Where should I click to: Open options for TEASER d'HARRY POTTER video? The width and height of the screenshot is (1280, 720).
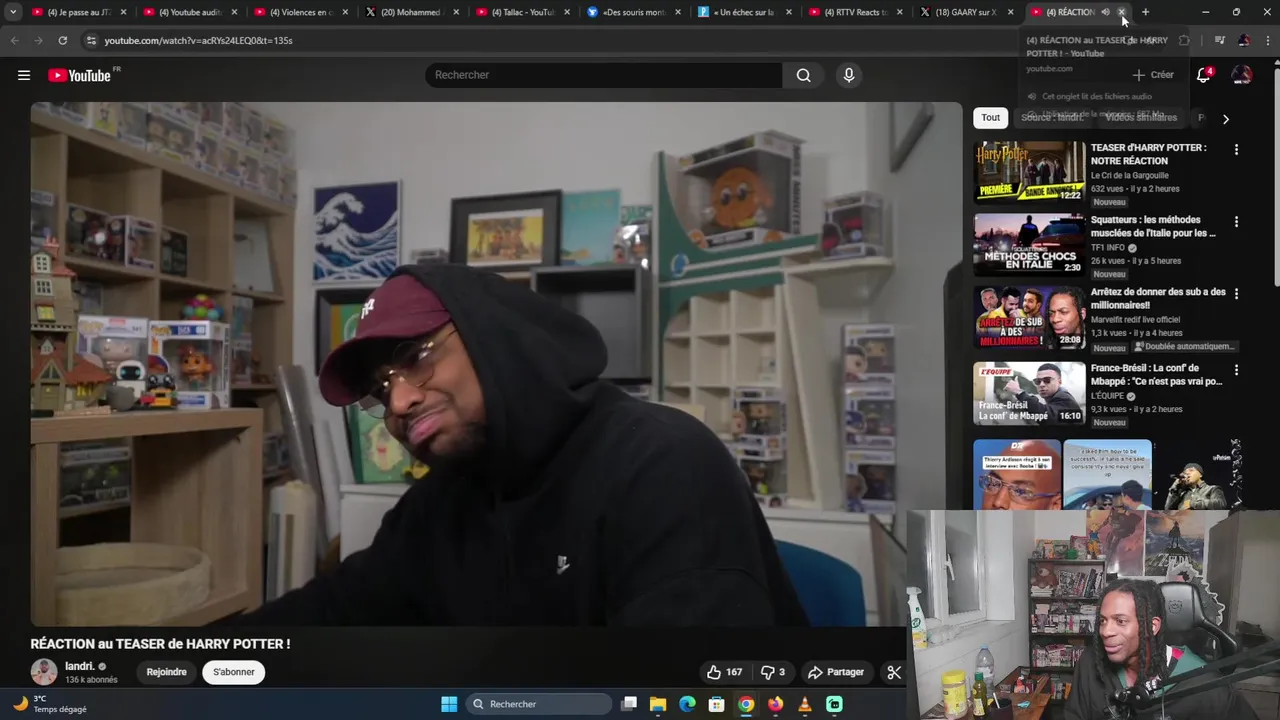pos(1236,149)
